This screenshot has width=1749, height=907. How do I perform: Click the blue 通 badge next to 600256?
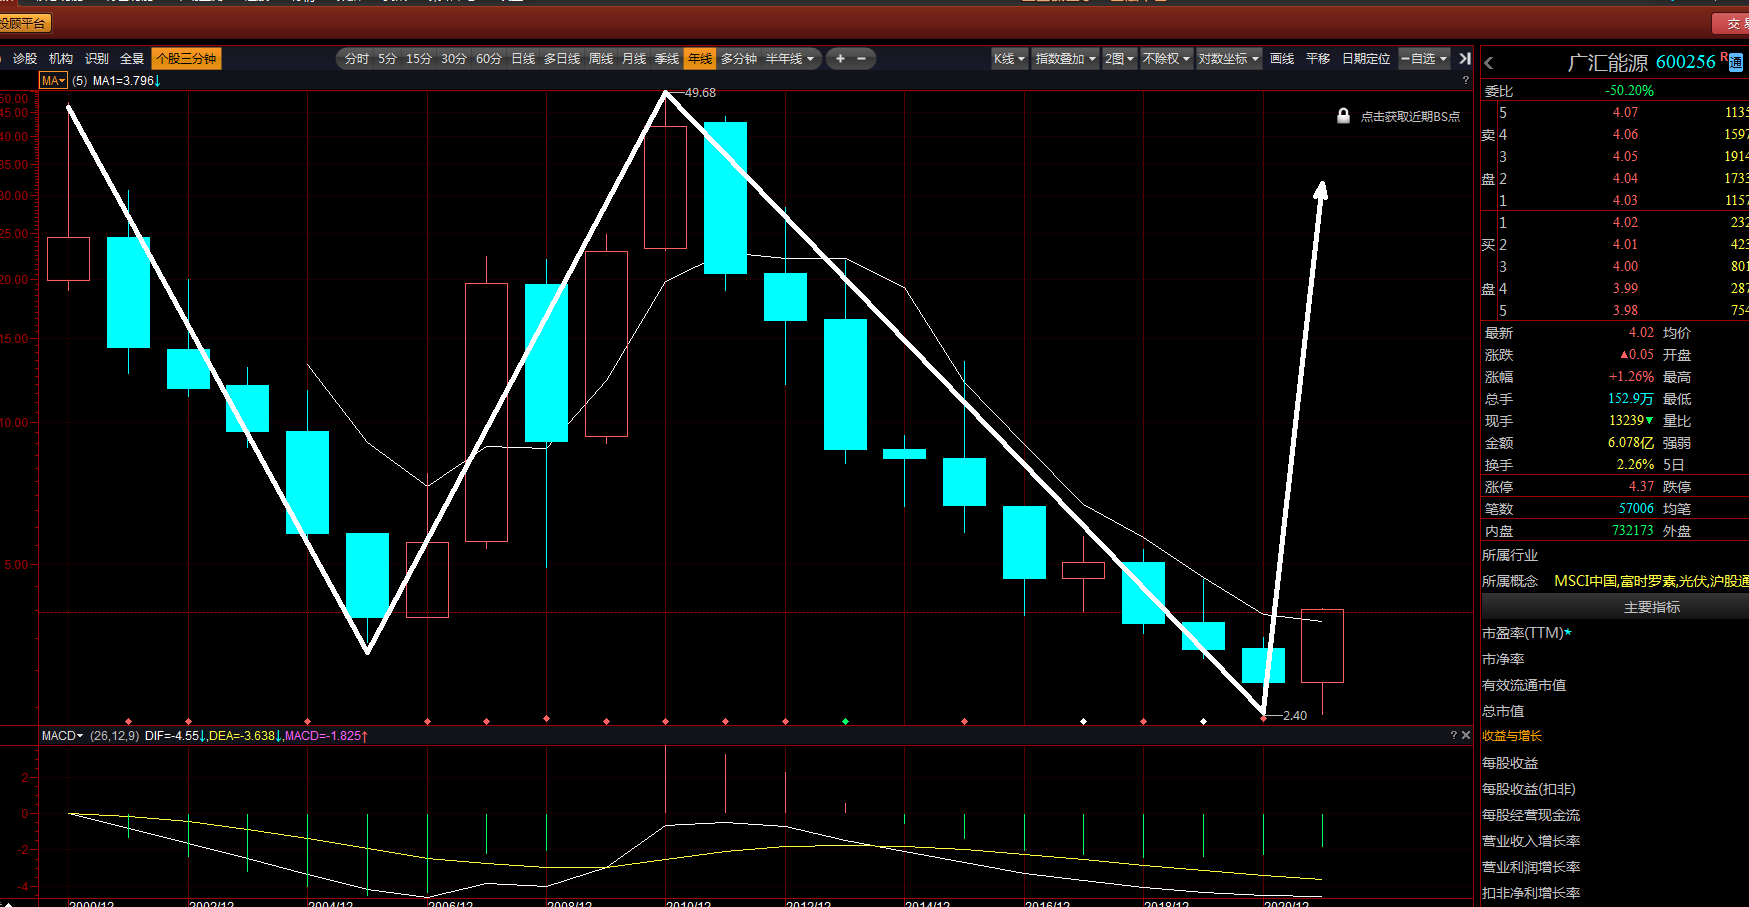1736,63
